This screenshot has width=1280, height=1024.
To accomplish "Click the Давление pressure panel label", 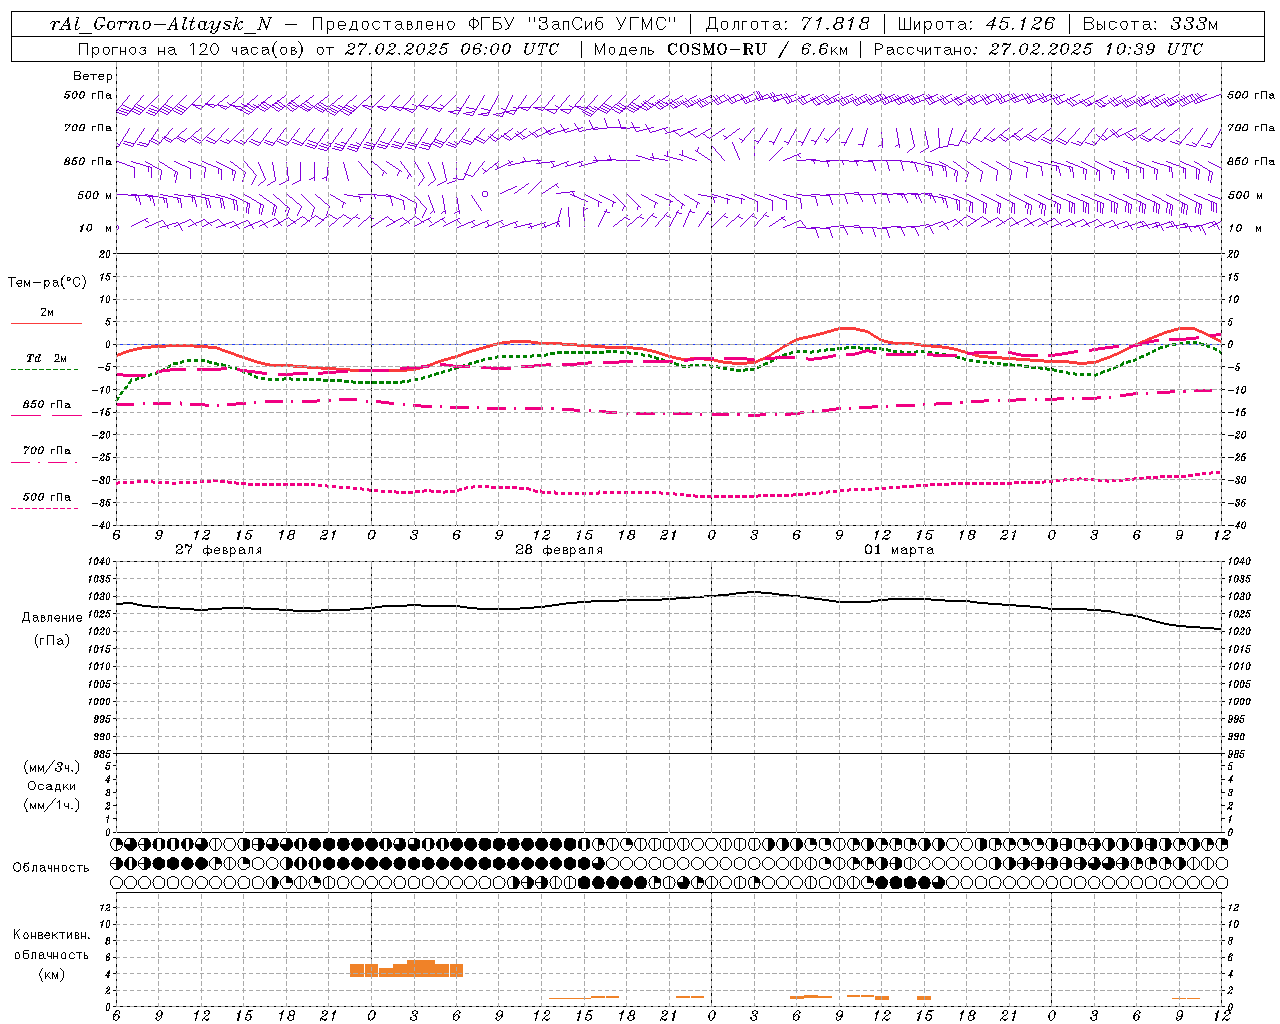I will click(52, 618).
